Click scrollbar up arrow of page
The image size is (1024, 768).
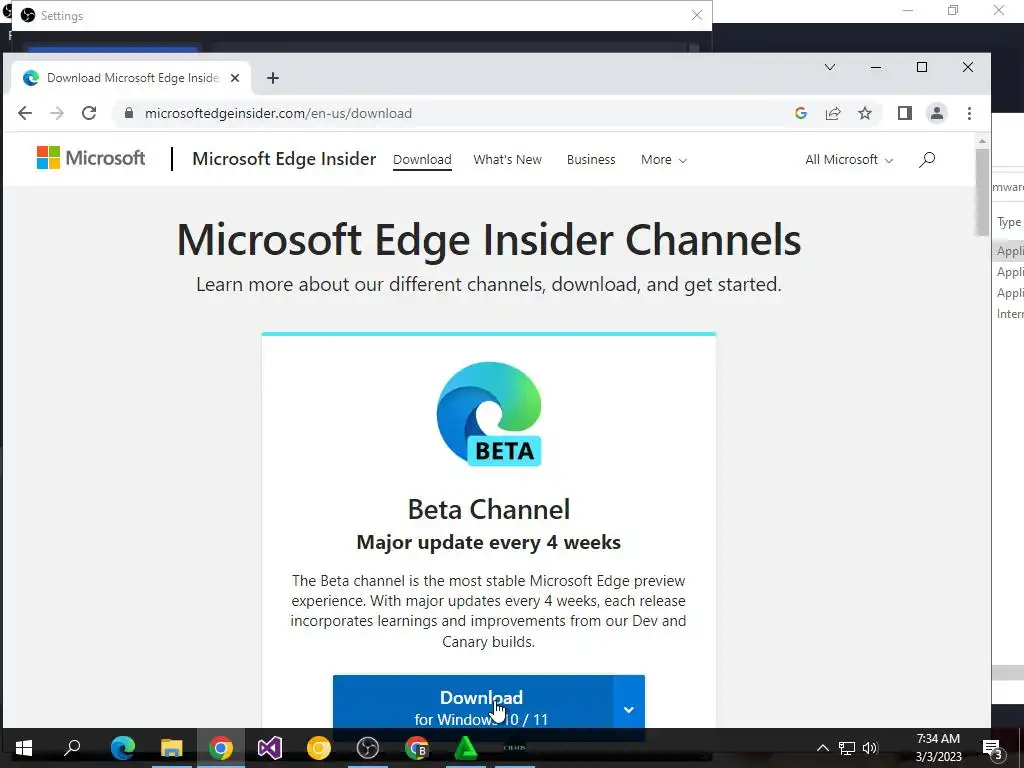tap(982, 141)
